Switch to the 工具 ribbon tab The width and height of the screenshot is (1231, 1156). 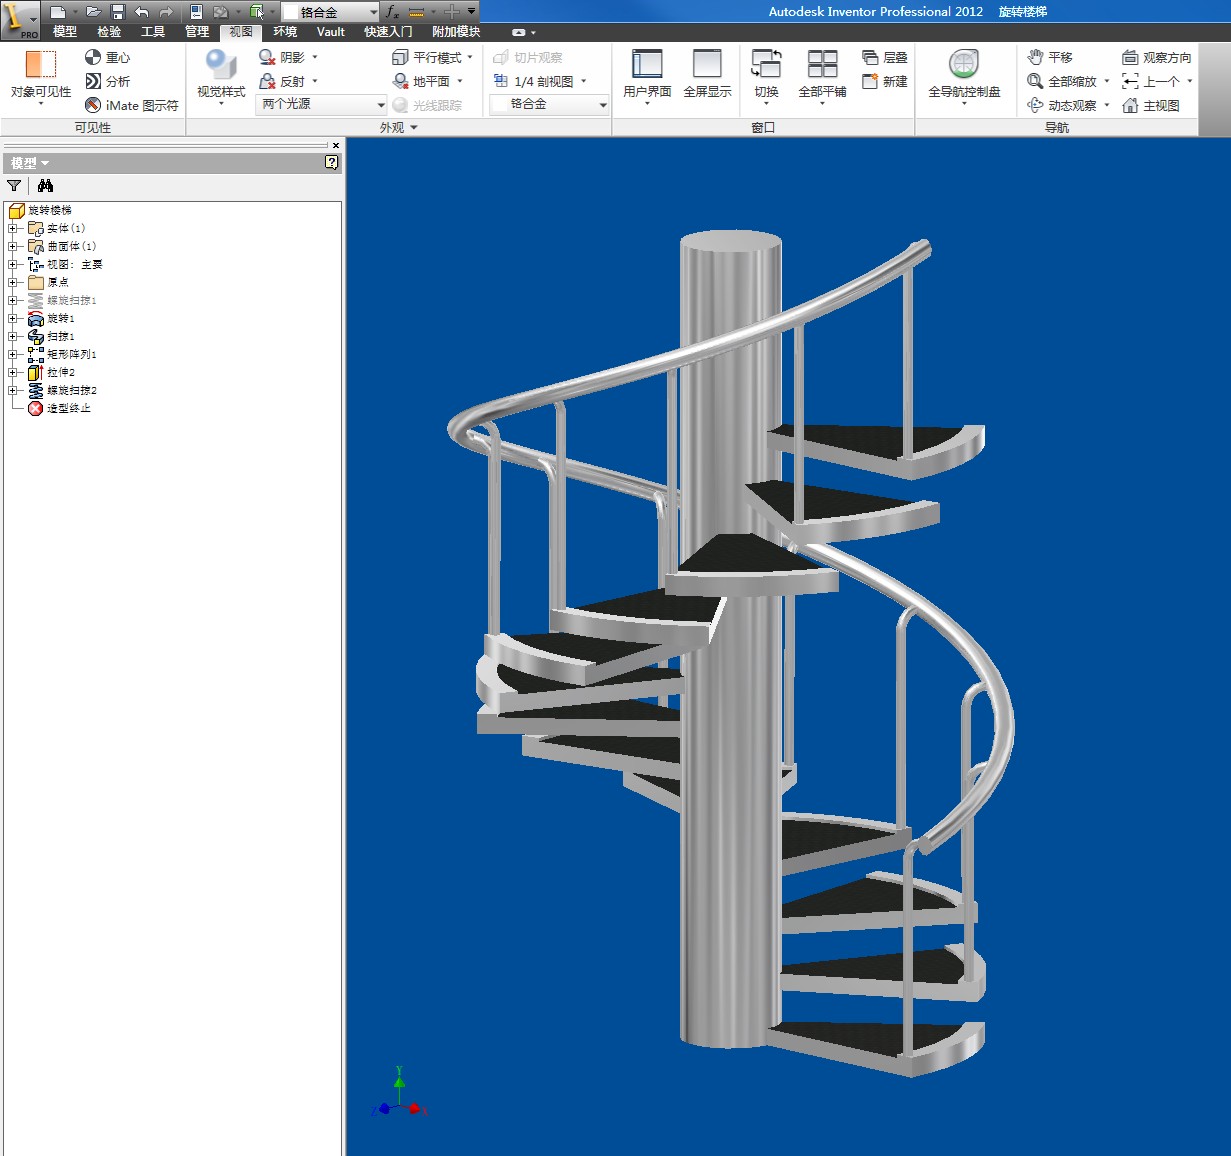tap(153, 31)
